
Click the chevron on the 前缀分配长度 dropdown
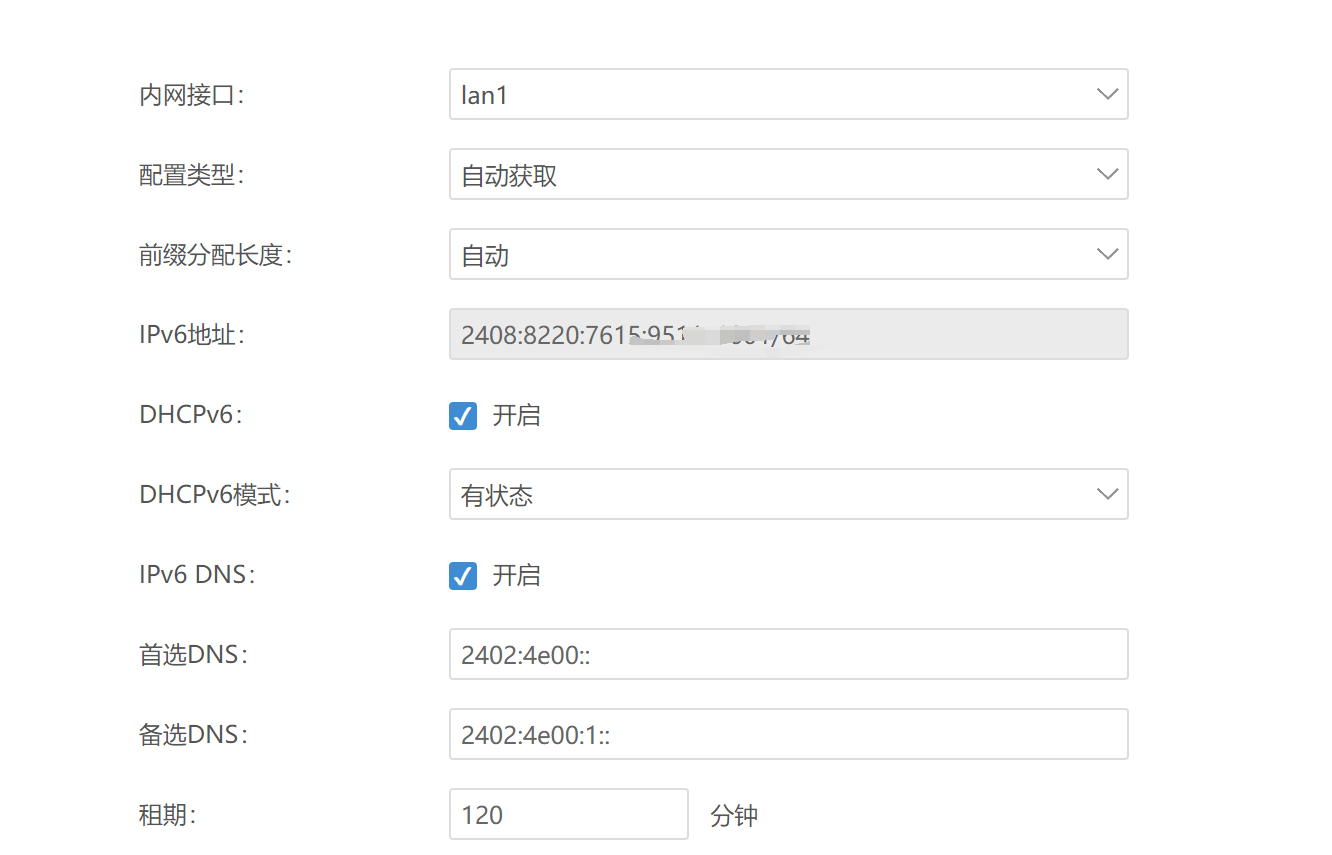click(x=1107, y=253)
